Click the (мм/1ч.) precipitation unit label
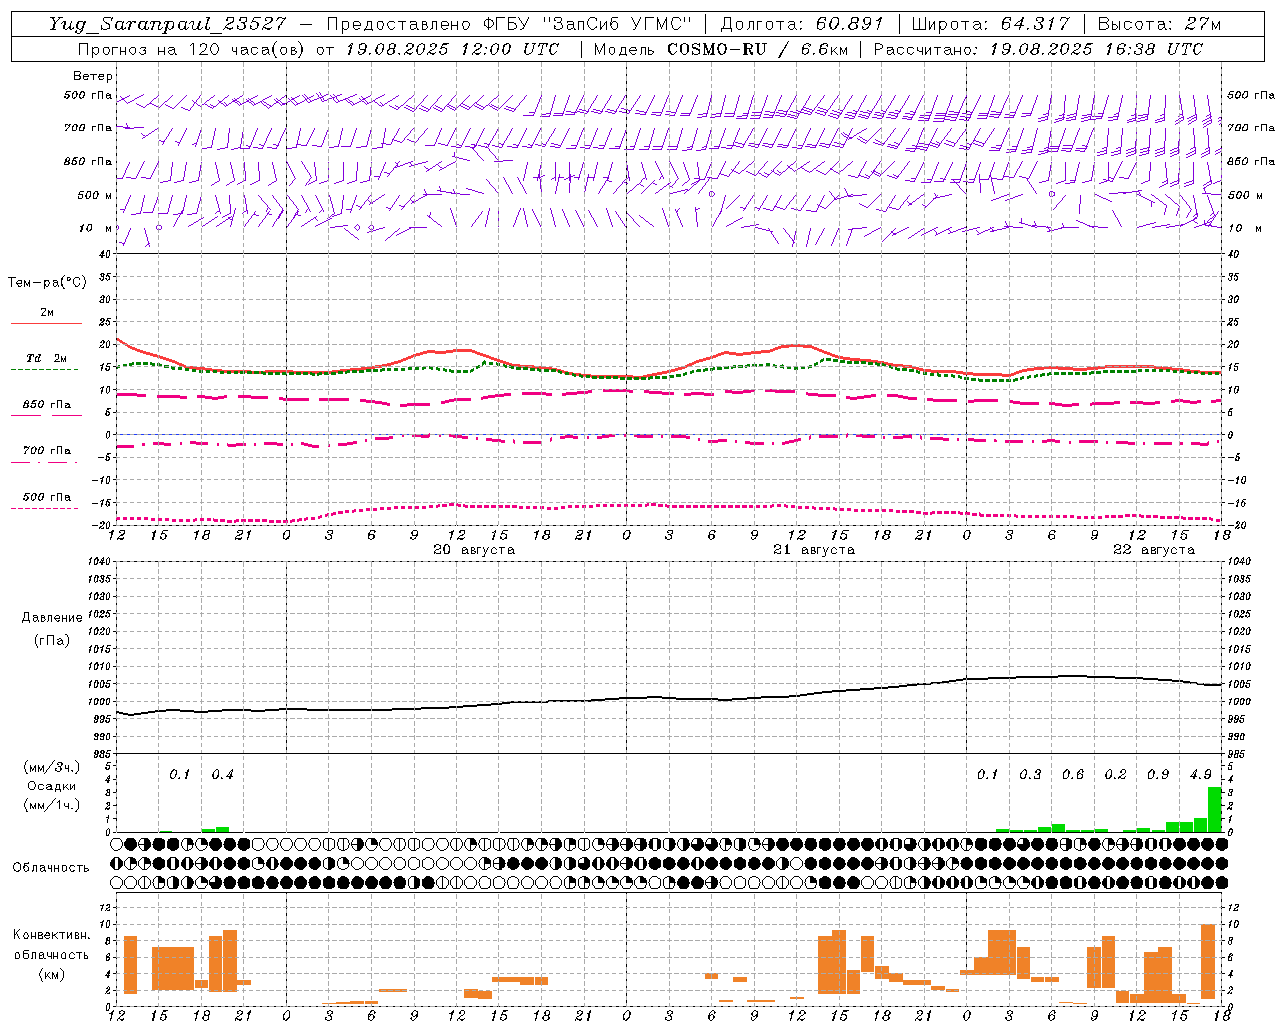Image resolution: width=1280 pixels, height=1024 pixels. click(52, 804)
